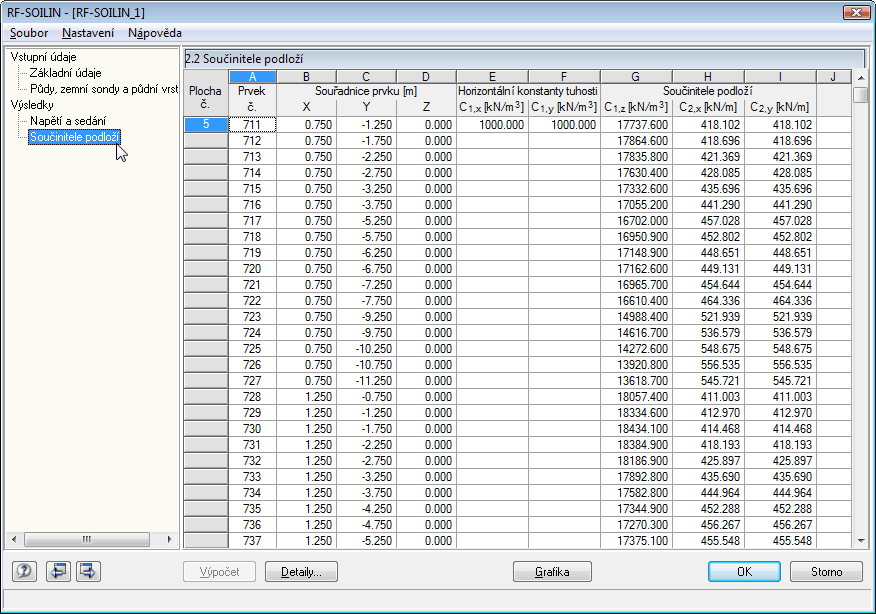Open the help icon button

[24, 571]
